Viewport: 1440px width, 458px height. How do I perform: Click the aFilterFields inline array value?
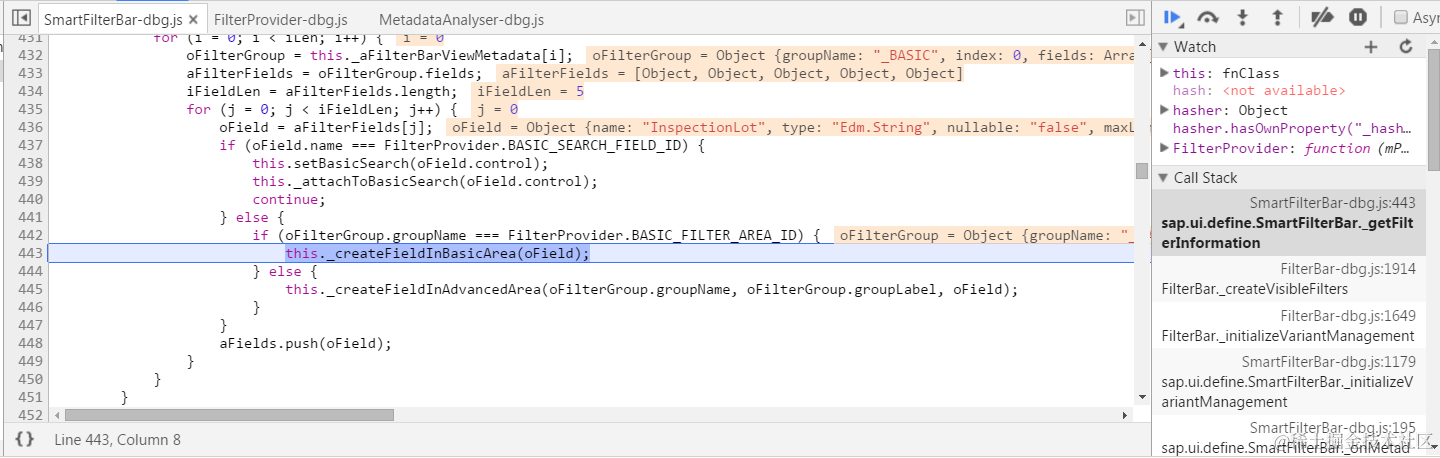pos(730,73)
